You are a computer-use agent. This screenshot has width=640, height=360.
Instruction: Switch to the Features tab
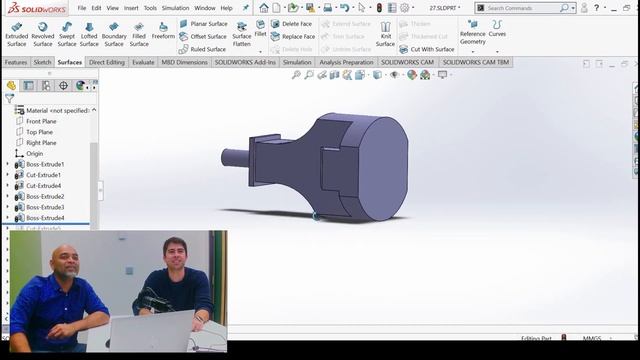click(16, 62)
